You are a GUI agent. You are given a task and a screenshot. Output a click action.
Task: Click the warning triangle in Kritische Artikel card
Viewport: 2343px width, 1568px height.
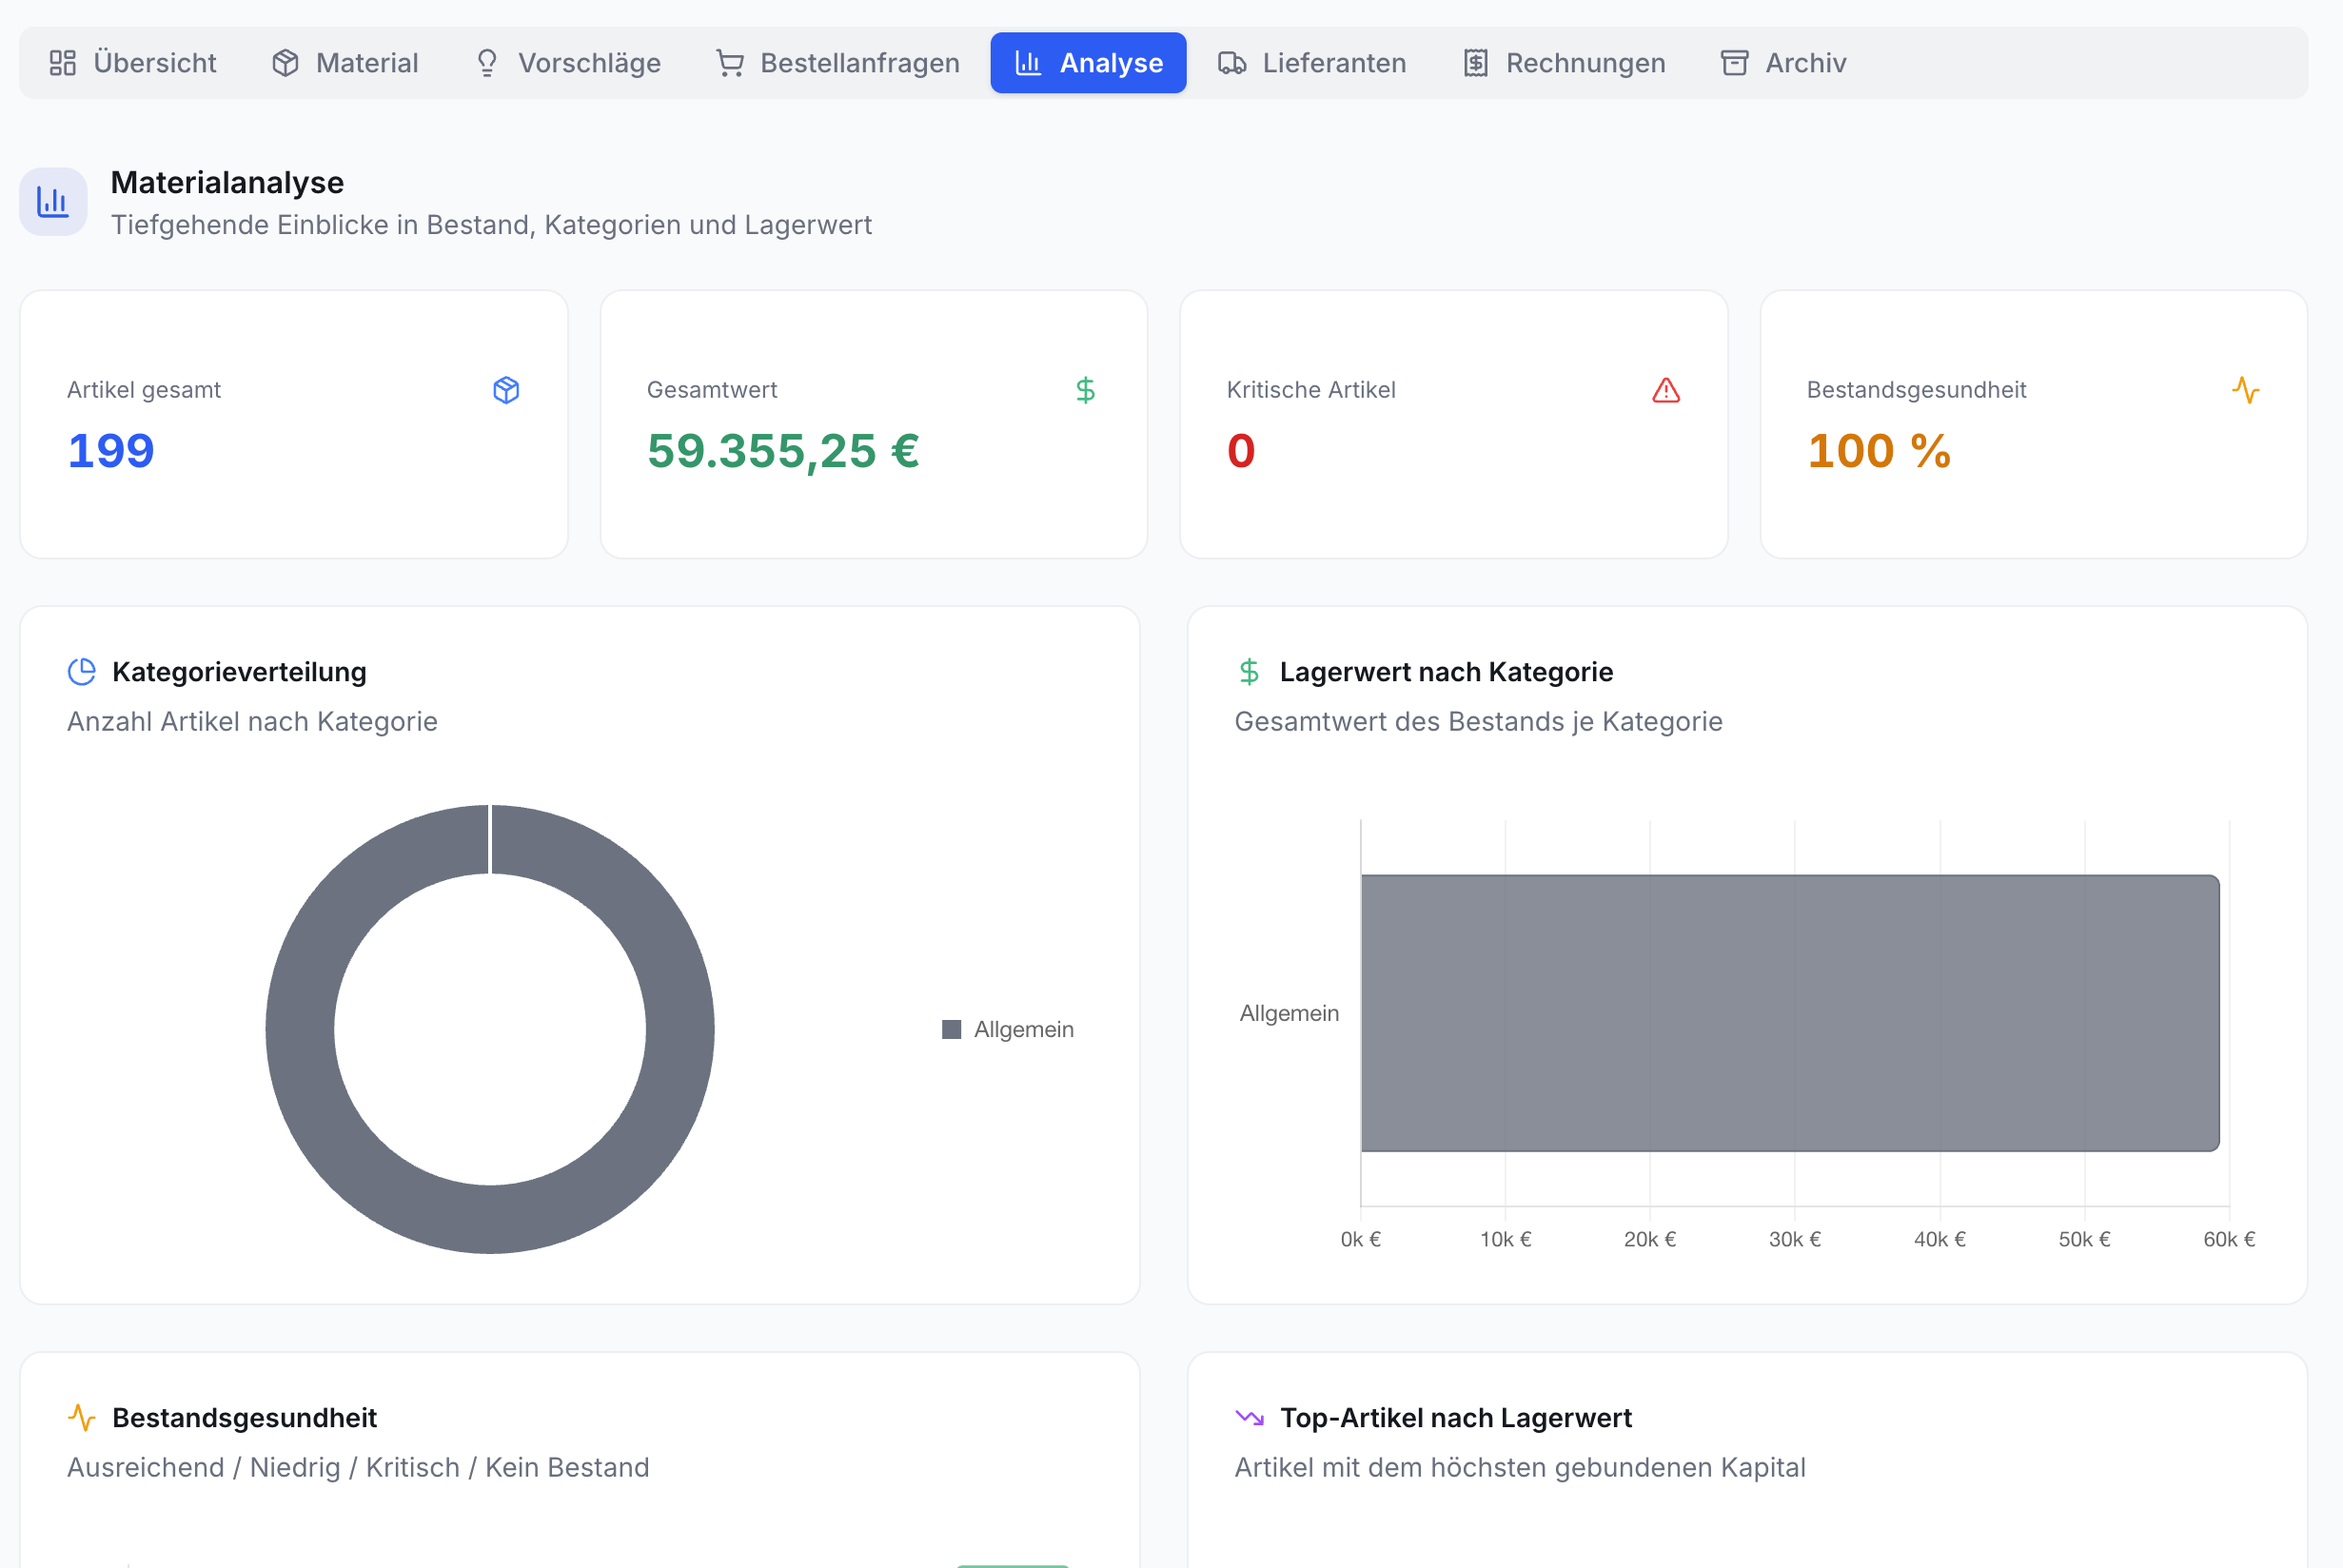(x=1666, y=390)
